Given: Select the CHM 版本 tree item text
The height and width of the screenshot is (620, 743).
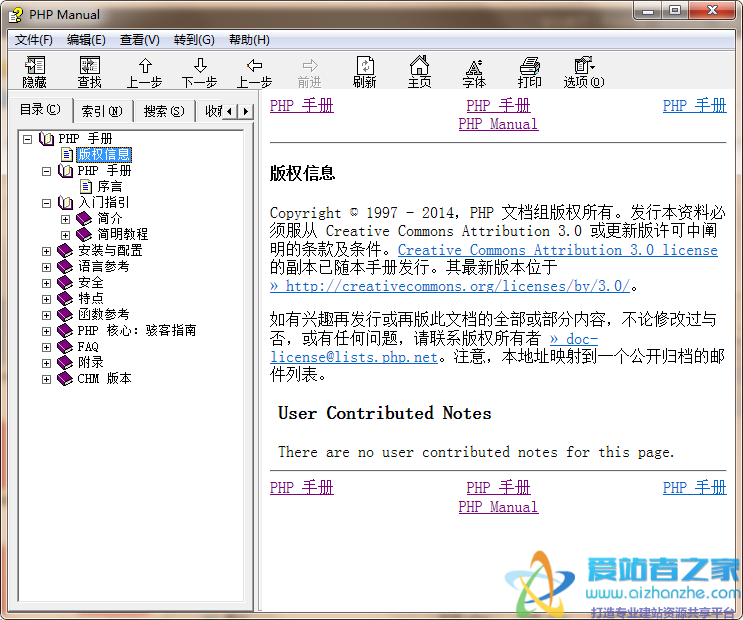Looking at the screenshot, I should pyautogui.click(x=104, y=379).
